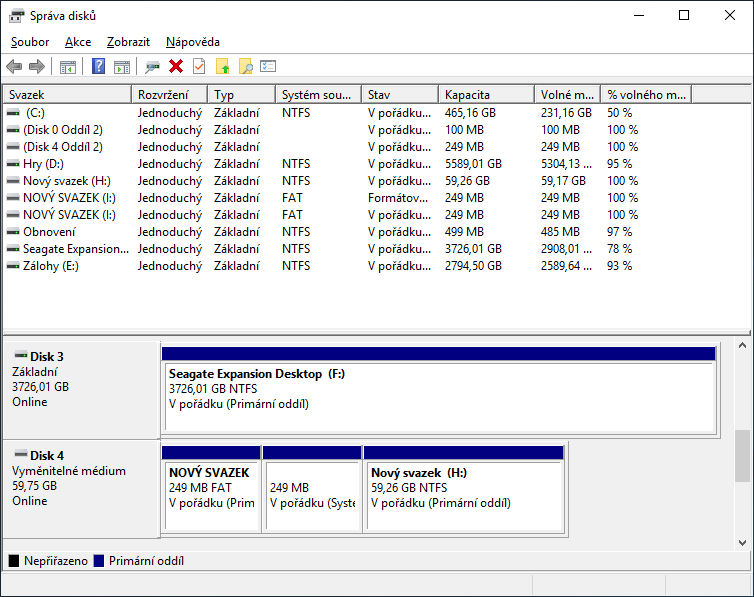Viewport: 754px width, 597px height.
Task: Open the Akce menu
Action: click(x=78, y=42)
